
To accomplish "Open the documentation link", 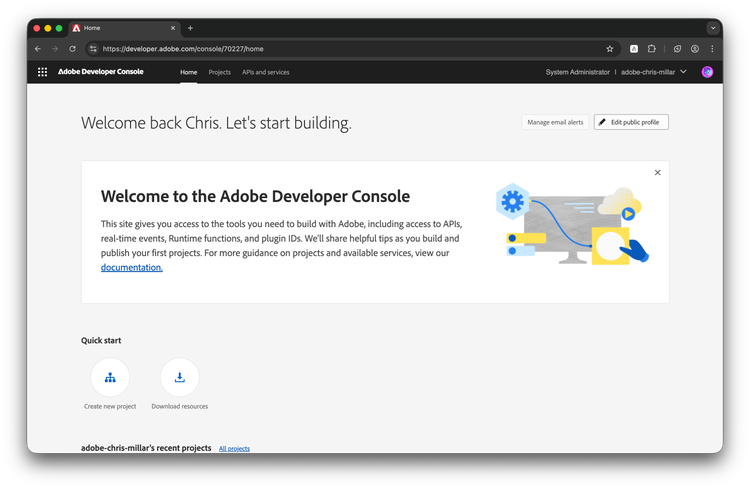I will tap(131, 268).
